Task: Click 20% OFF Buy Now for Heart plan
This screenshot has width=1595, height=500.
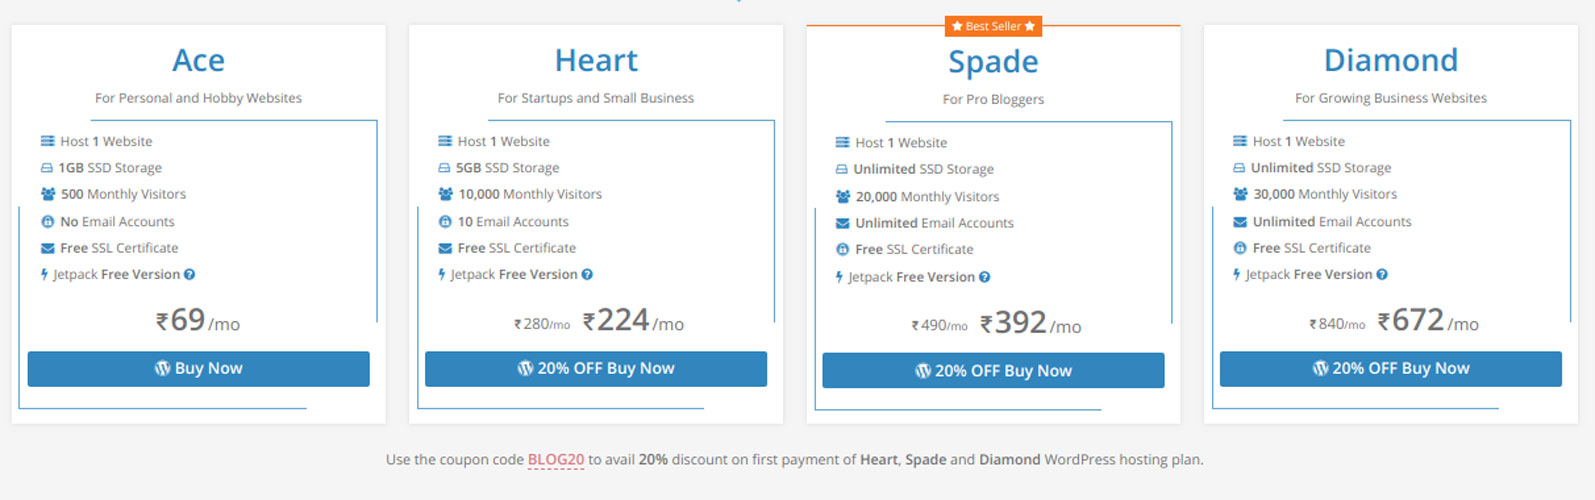Action: click(x=596, y=368)
